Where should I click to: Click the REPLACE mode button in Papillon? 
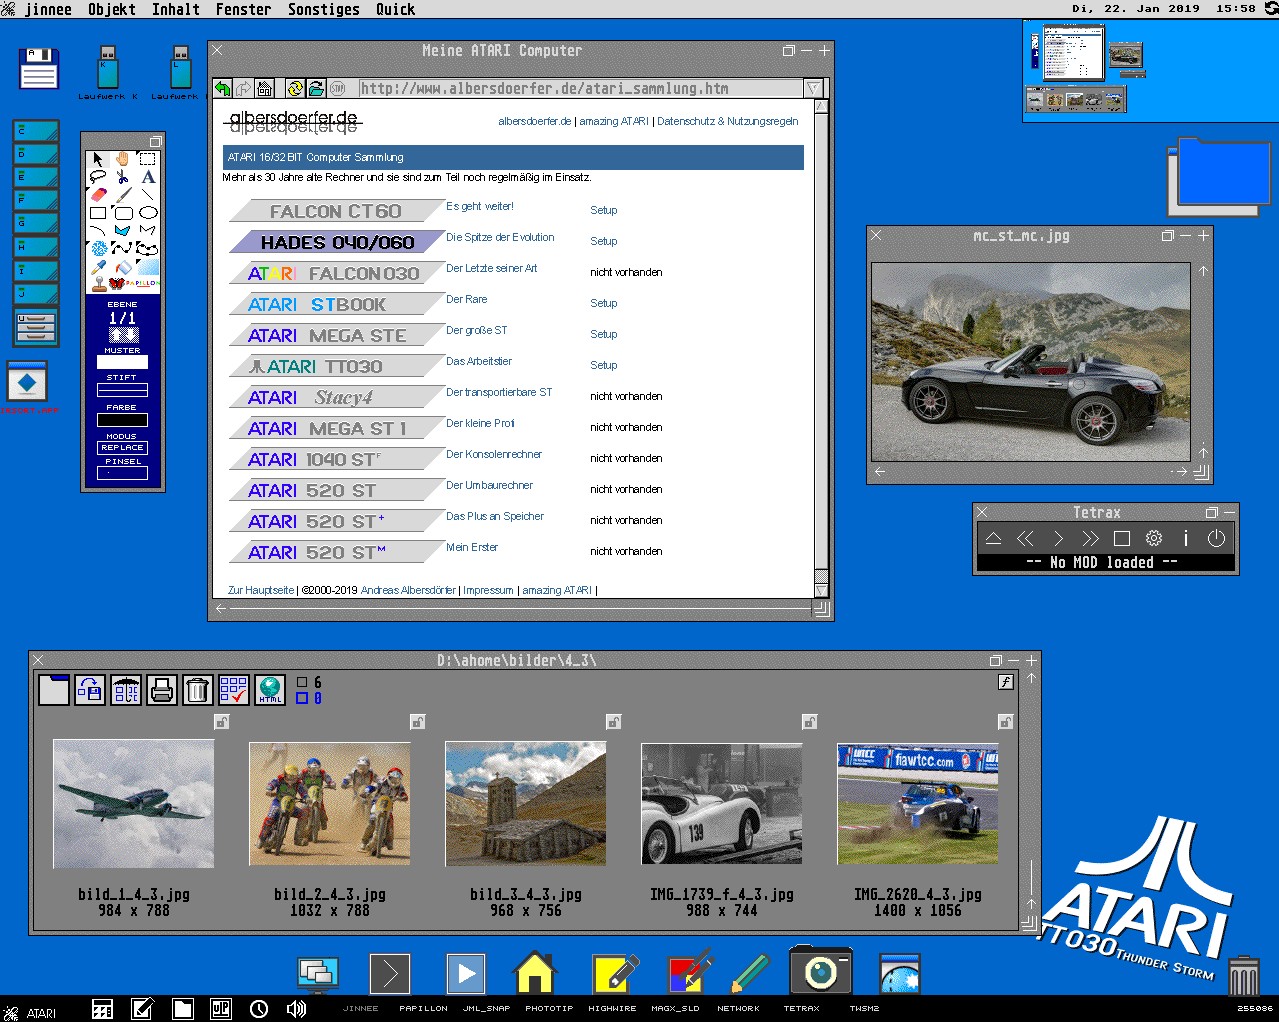pyautogui.click(x=122, y=448)
